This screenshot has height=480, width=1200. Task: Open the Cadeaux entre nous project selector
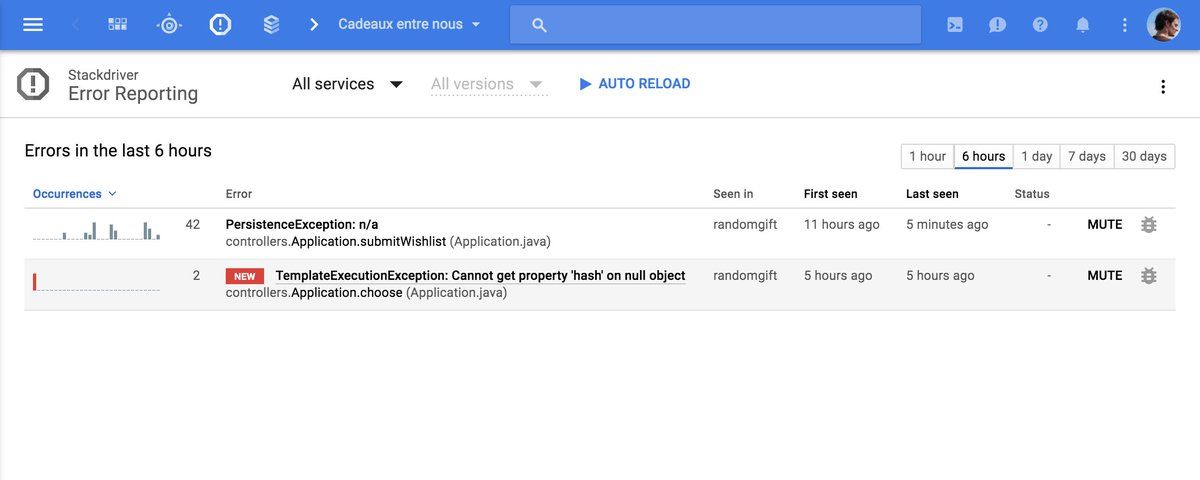409,24
